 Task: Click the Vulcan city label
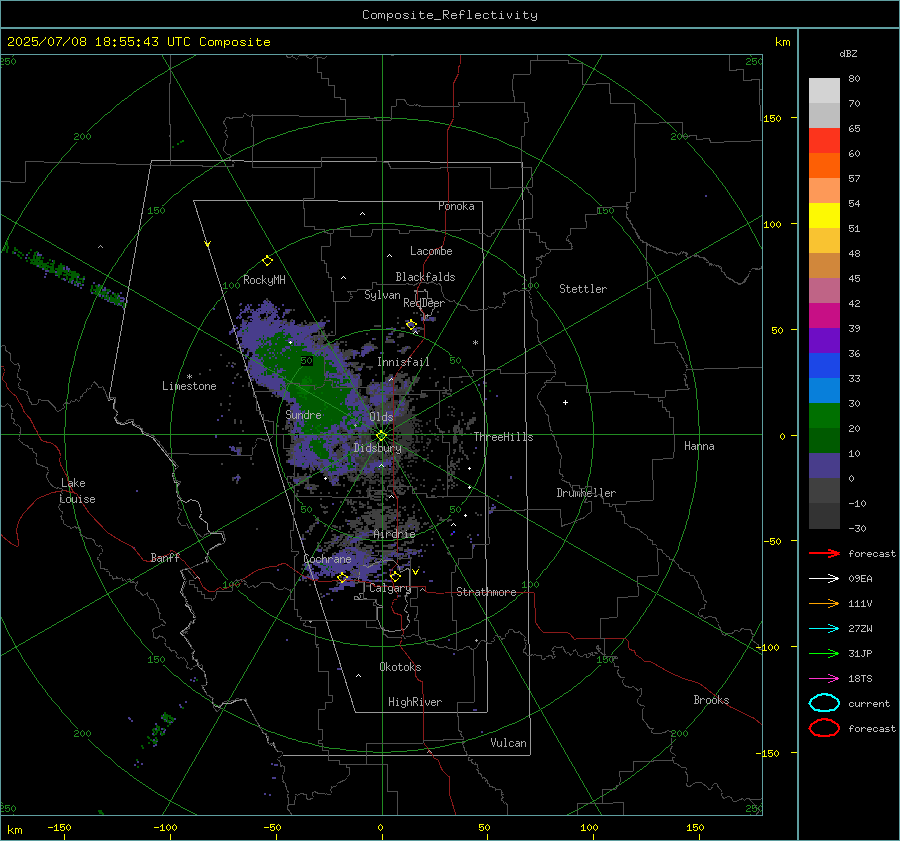508,743
